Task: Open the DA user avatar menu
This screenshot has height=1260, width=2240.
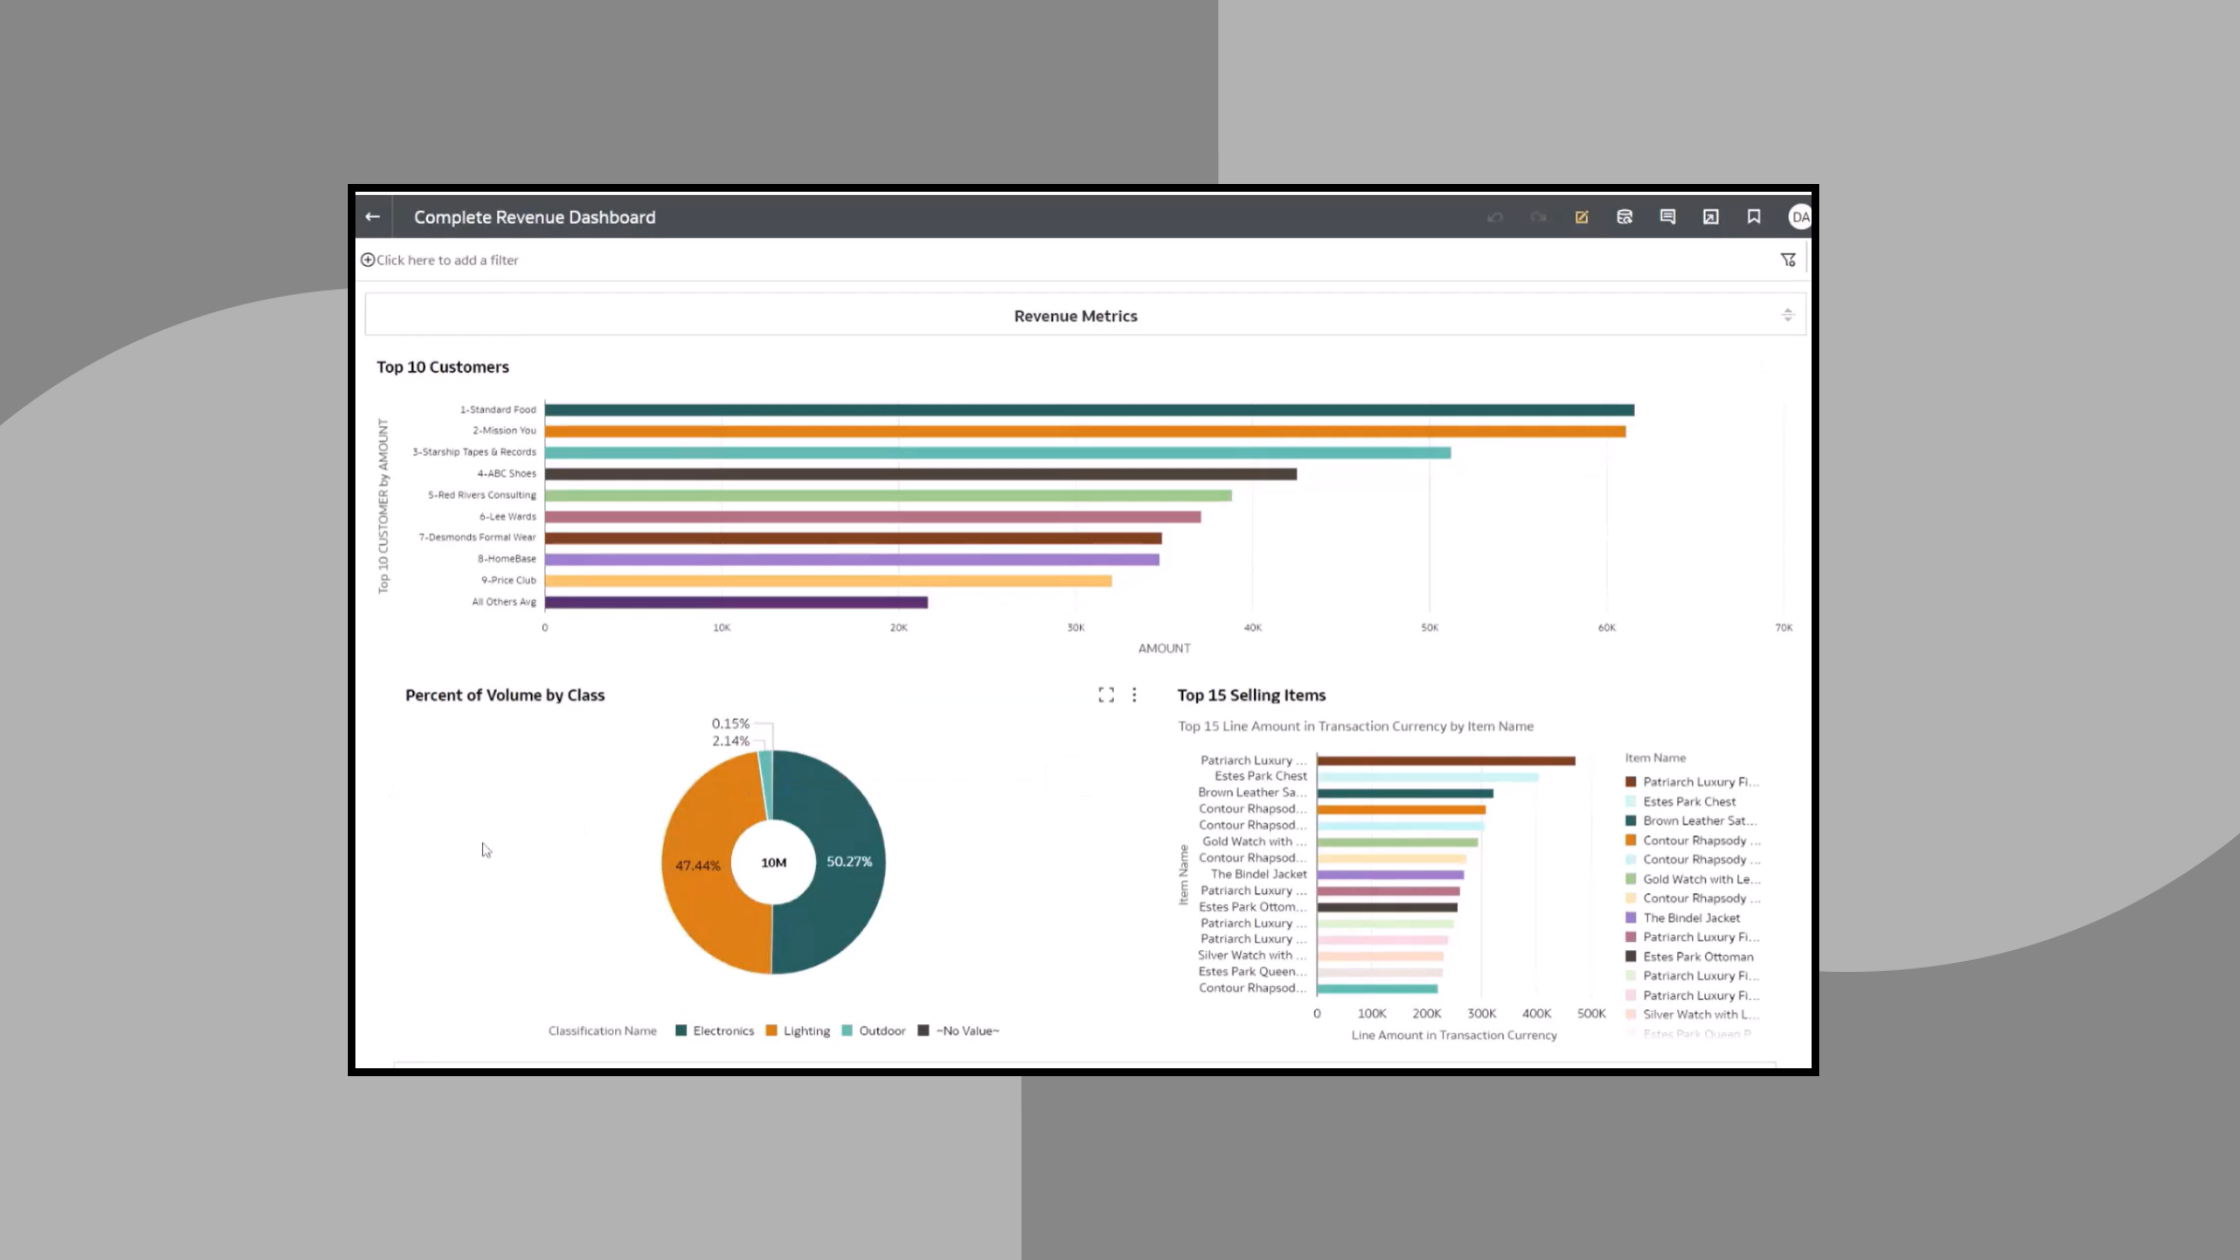Action: 1800,217
